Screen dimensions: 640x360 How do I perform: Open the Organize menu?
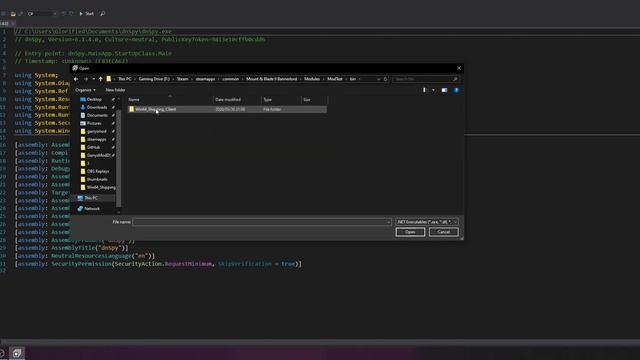pos(85,90)
